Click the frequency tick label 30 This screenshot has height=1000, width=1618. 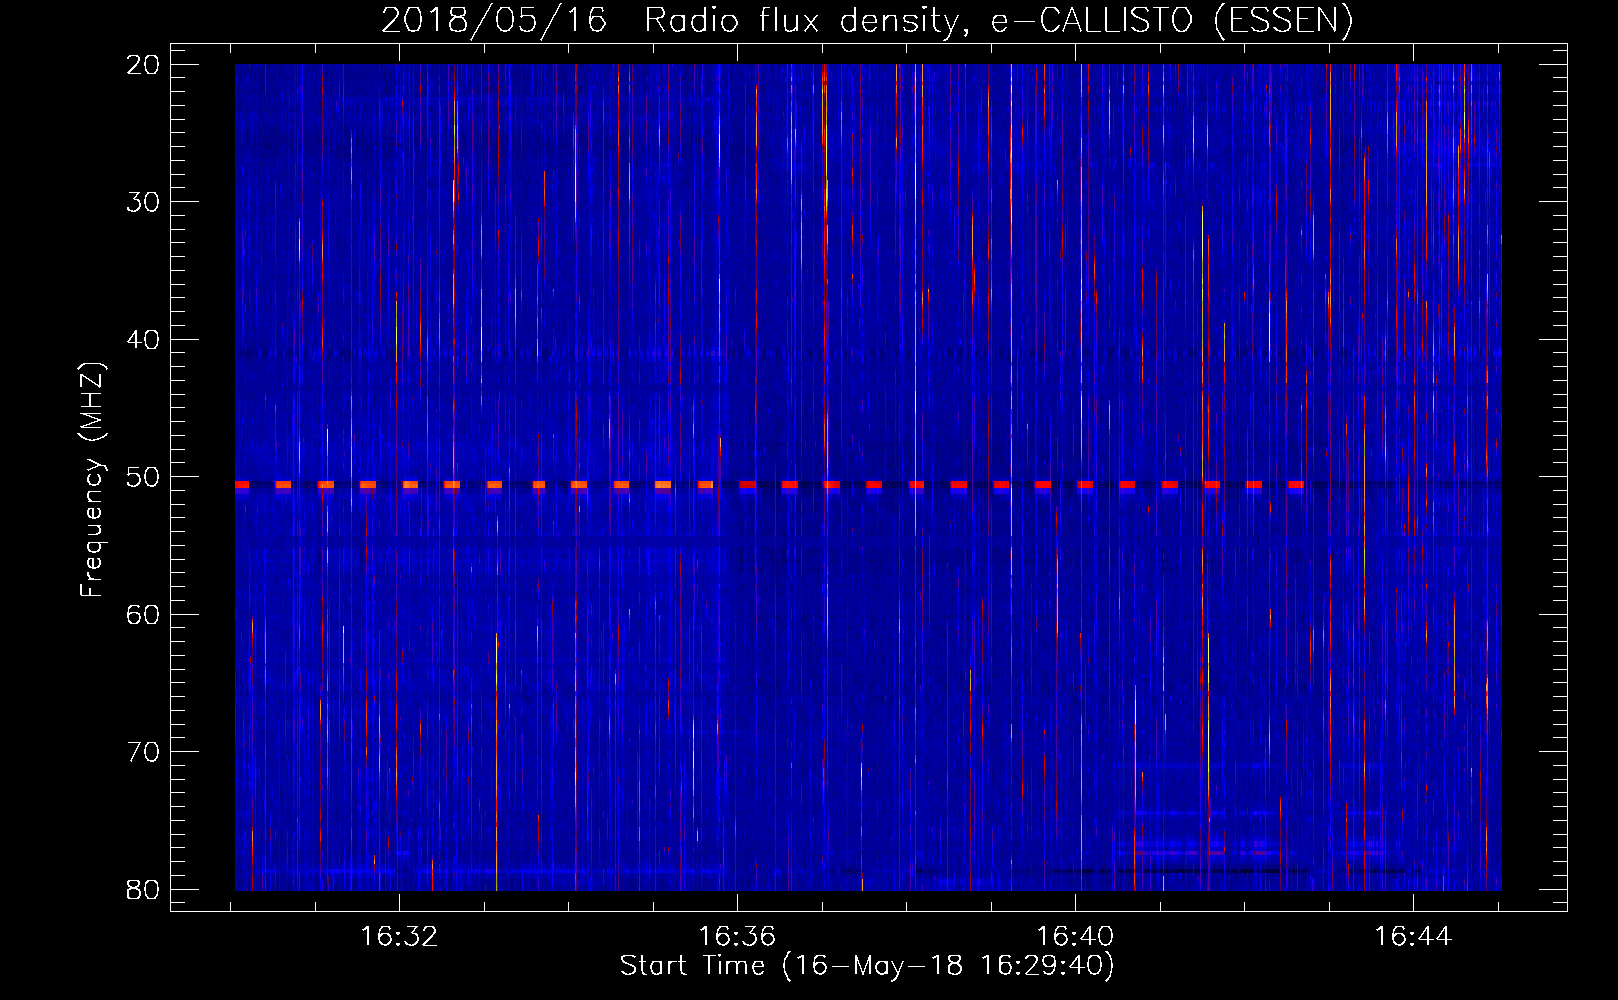click(144, 202)
